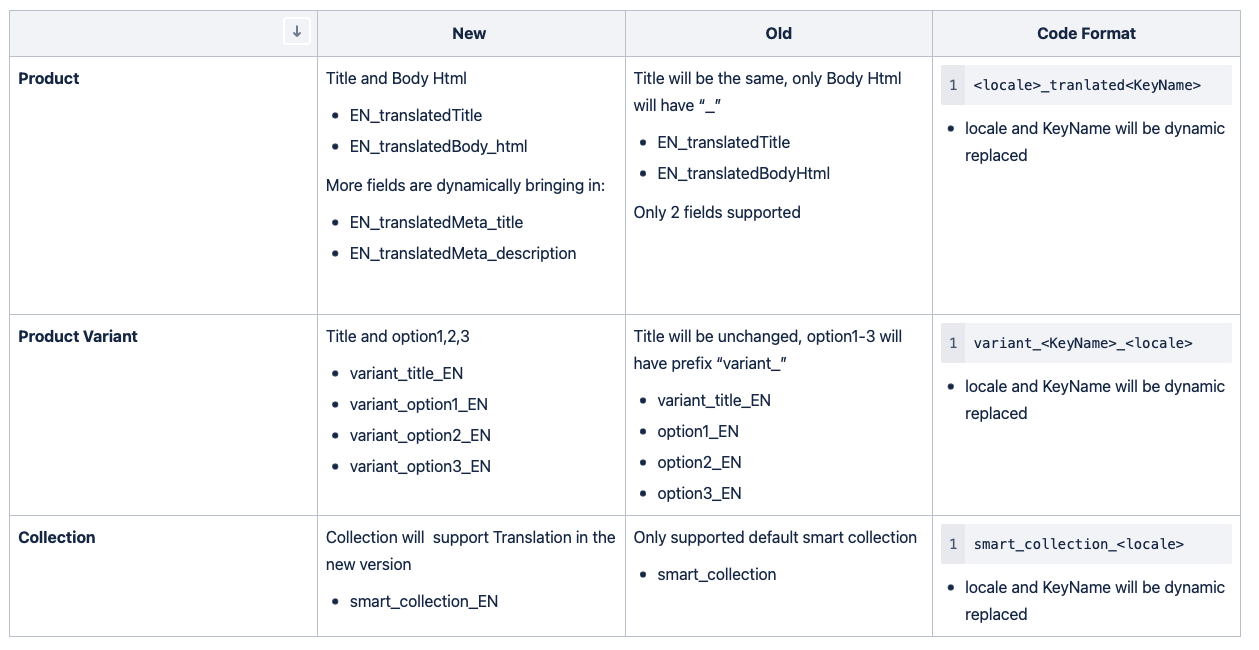Click the 'Code Format' column header
The height and width of the screenshot is (650, 1259).
[1086, 33]
